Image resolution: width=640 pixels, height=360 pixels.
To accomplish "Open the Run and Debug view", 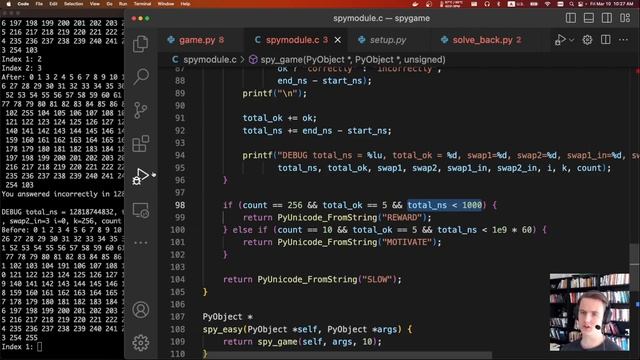I will [140, 176].
